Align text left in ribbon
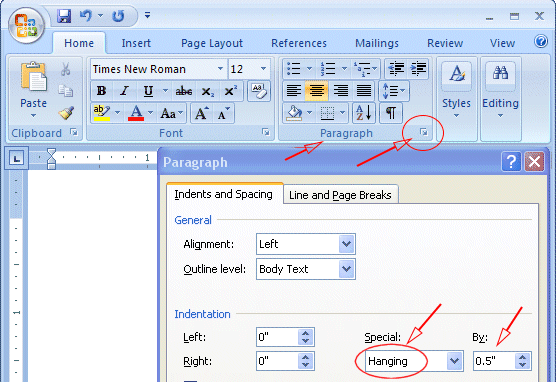 294,91
